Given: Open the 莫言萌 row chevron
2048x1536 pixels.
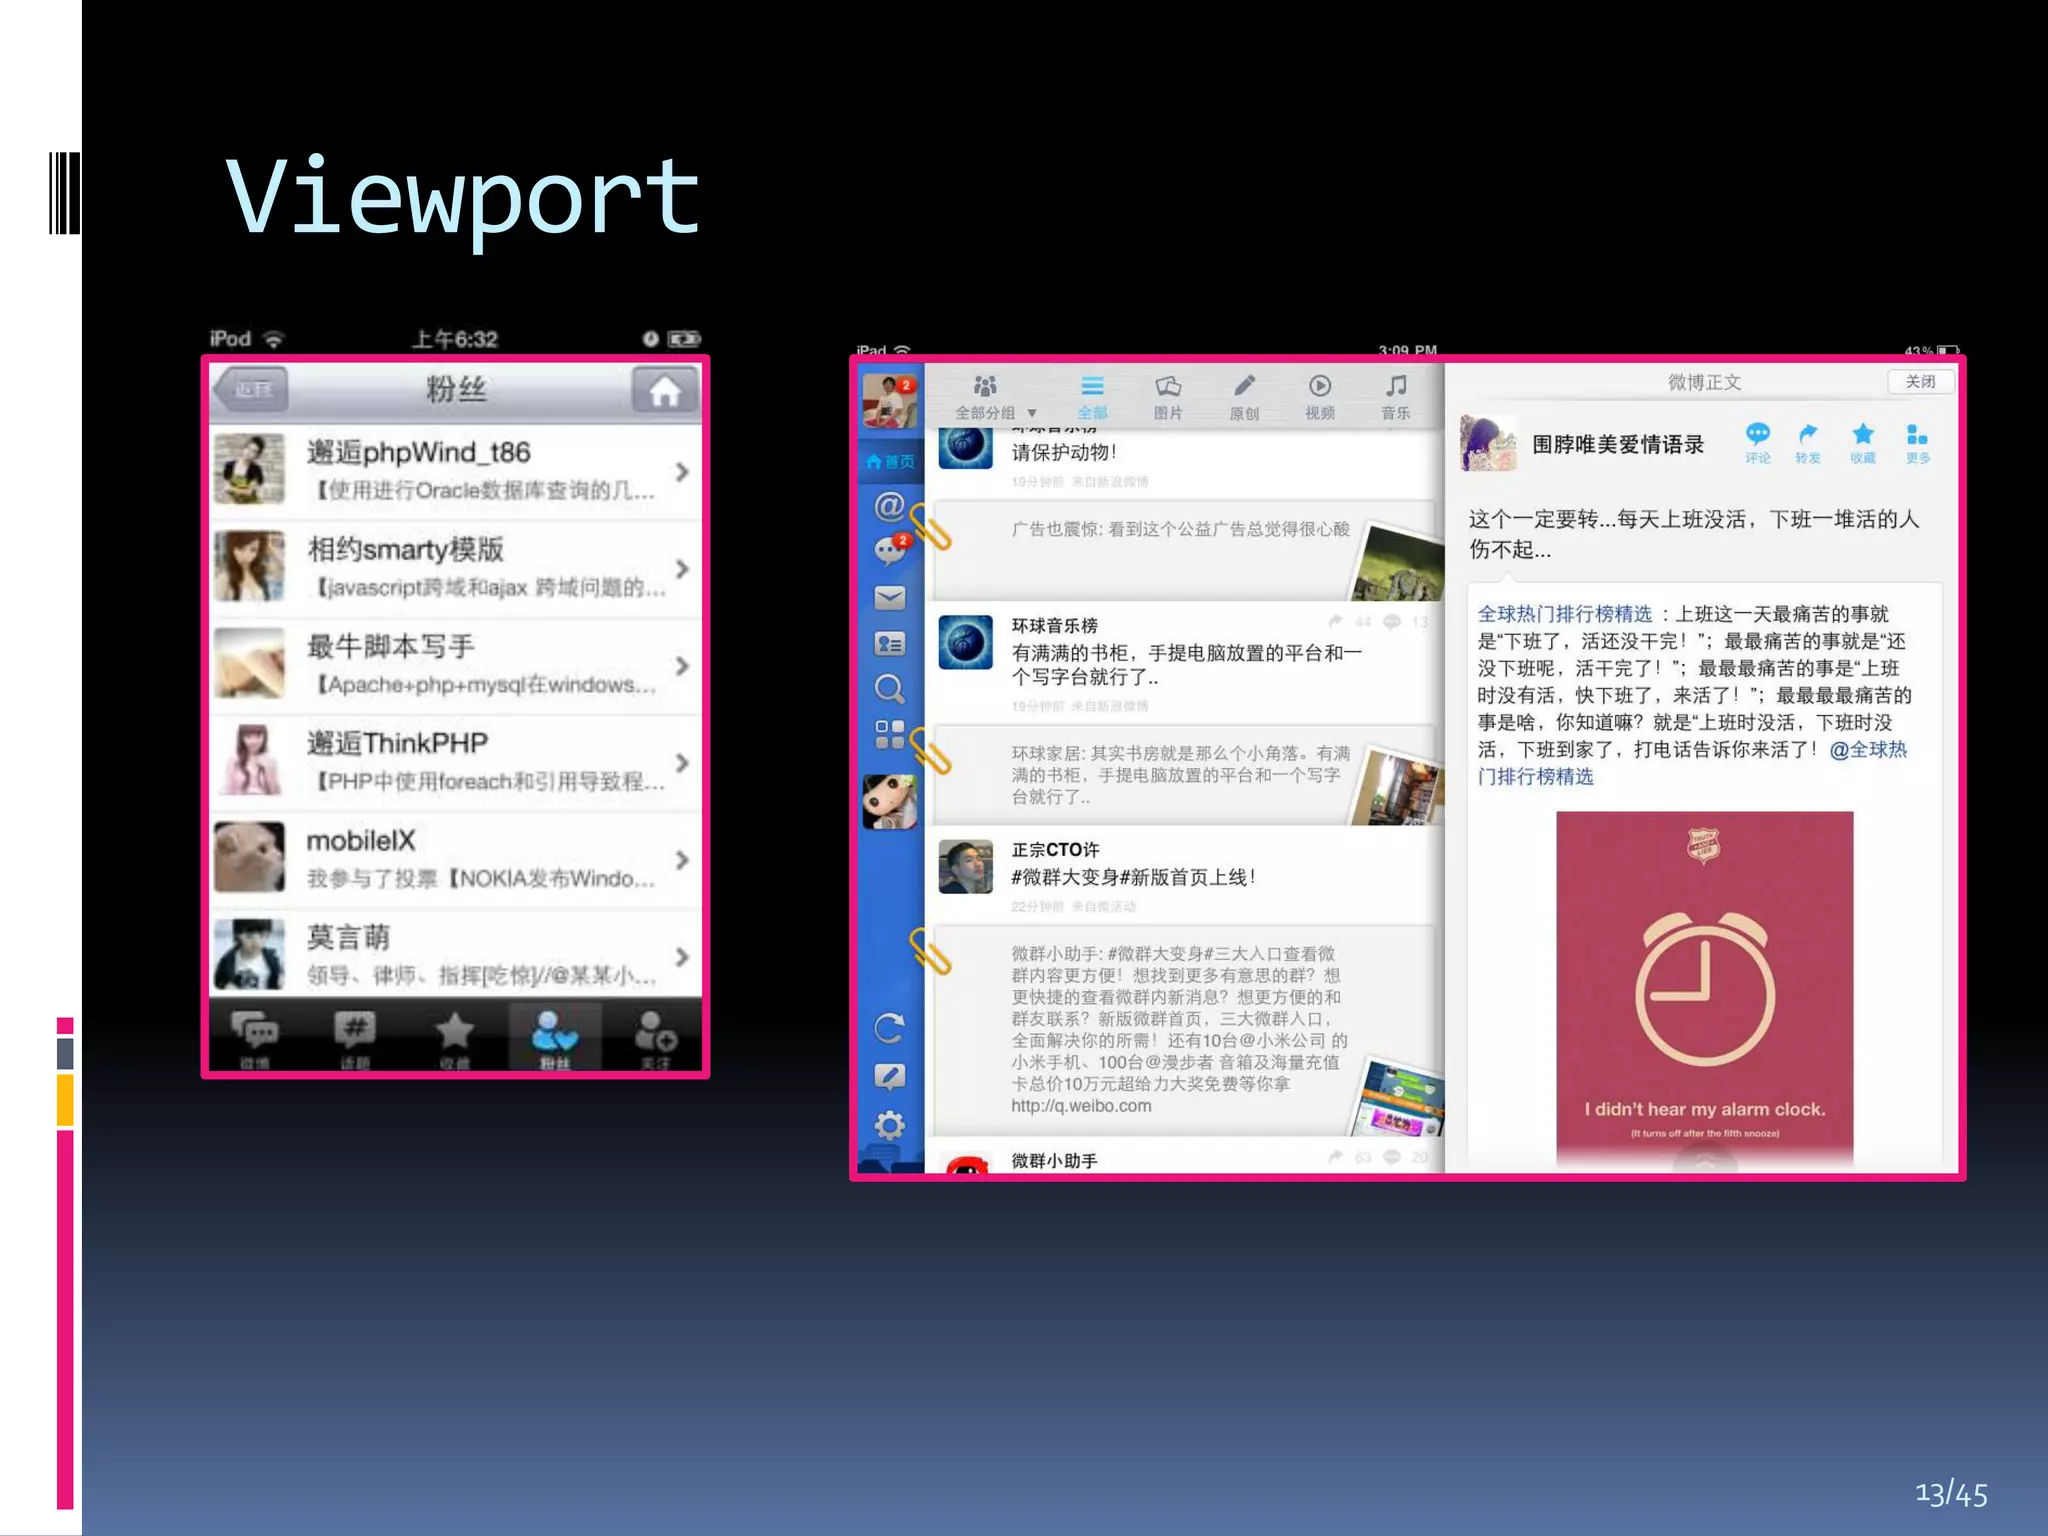Looking at the screenshot, I should 682,956.
